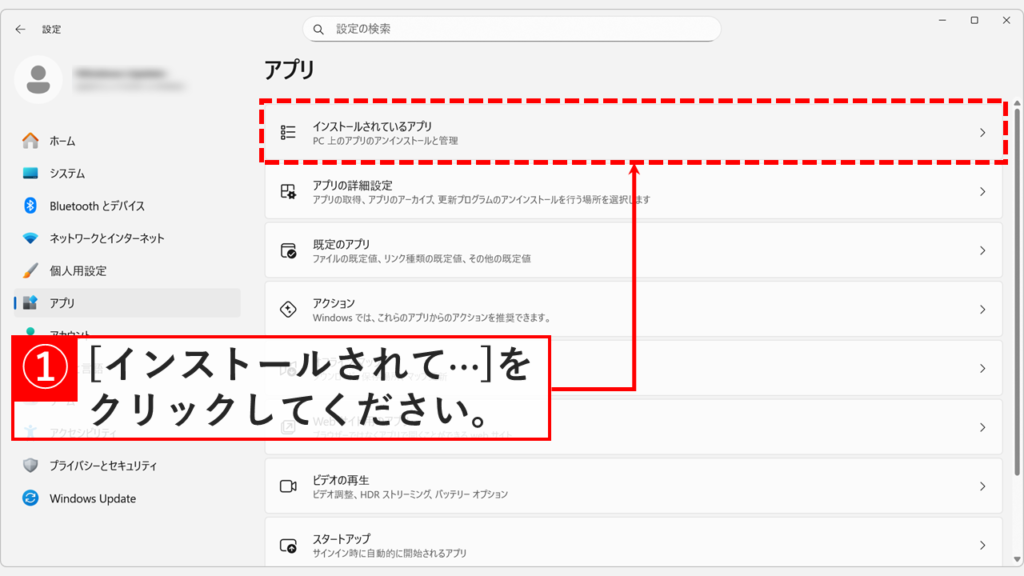The image size is (1024, 576).
Task: Expand the インストールされているアプリ row chevron
Action: [x=985, y=132]
